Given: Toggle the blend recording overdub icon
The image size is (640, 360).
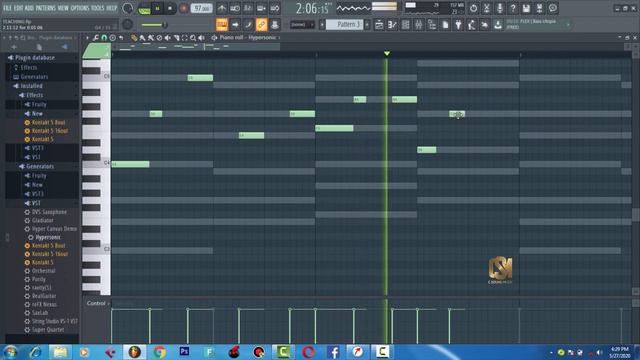Looking at the screenshot, I should pyautogui.click(x=262, y=8).
